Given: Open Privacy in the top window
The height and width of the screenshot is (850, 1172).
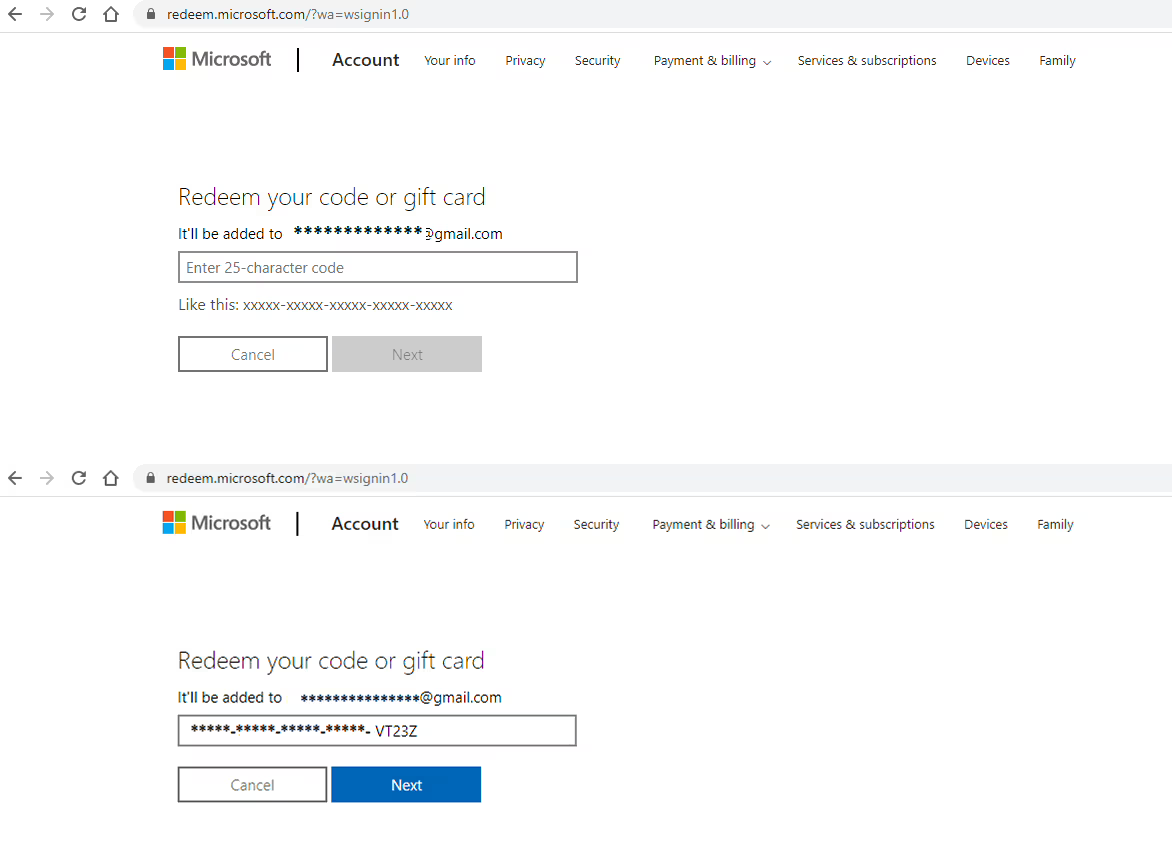Looking at the screenshot, I should click(525, 61).
